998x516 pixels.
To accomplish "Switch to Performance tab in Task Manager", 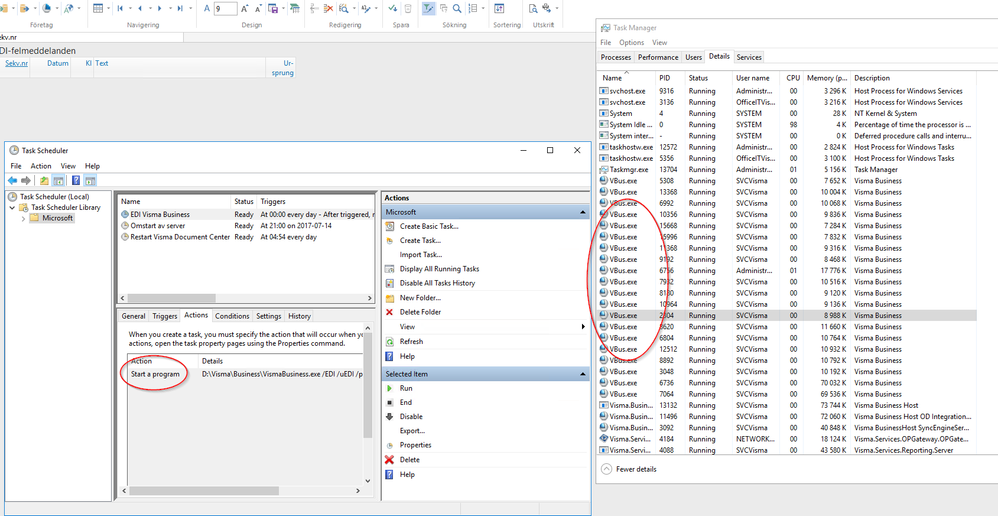I will pos(658,57).
